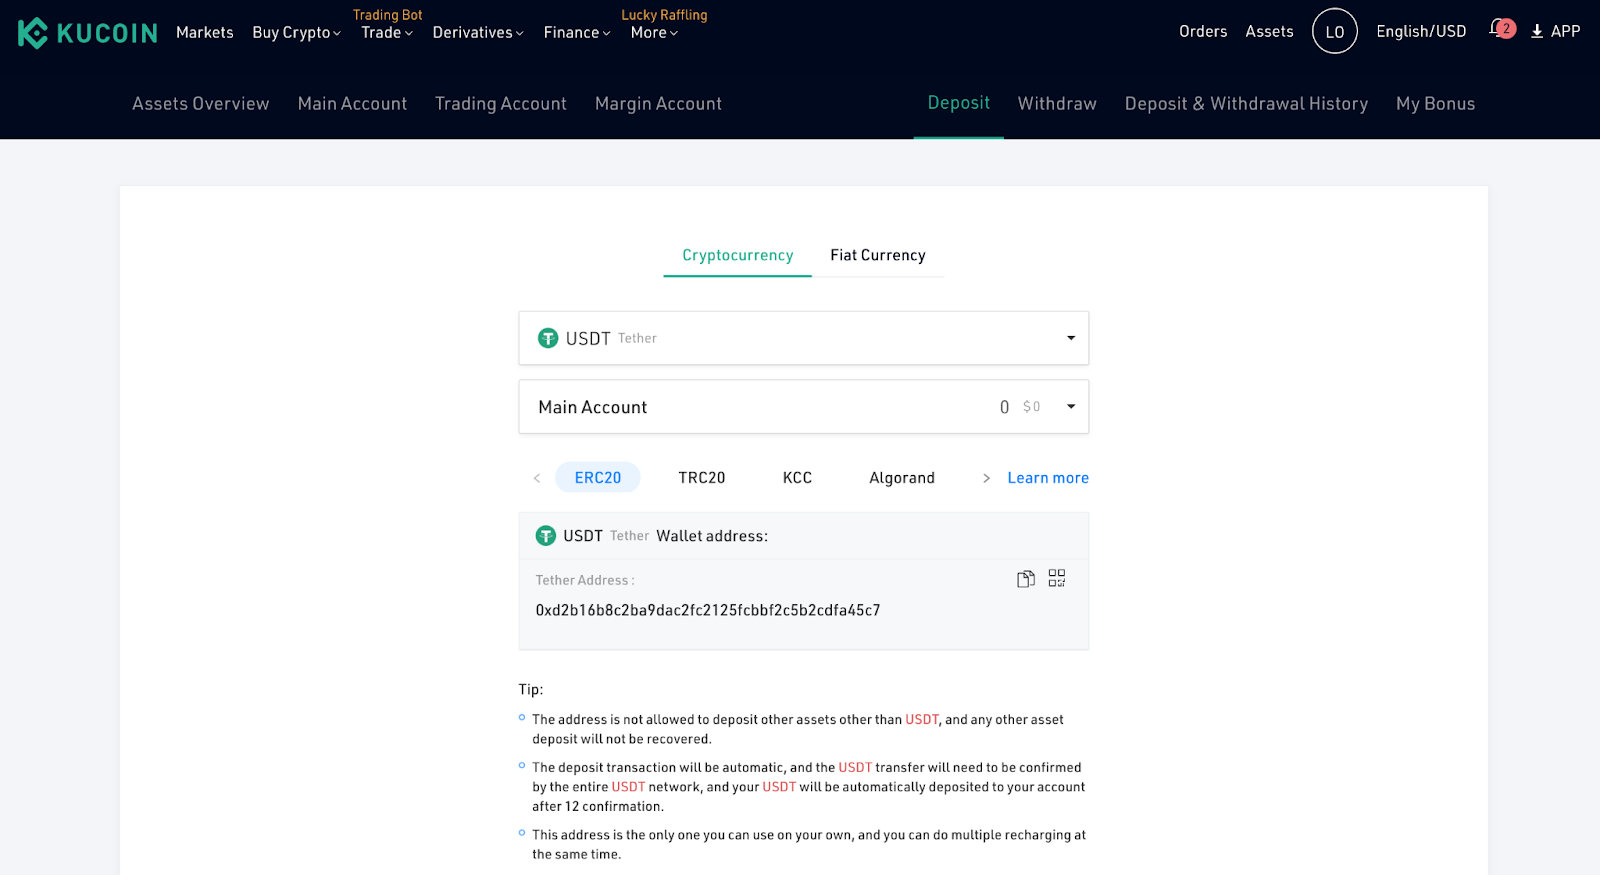Switch to Main Account tab
Screen dimensions: 1600x875
(352, 103)
